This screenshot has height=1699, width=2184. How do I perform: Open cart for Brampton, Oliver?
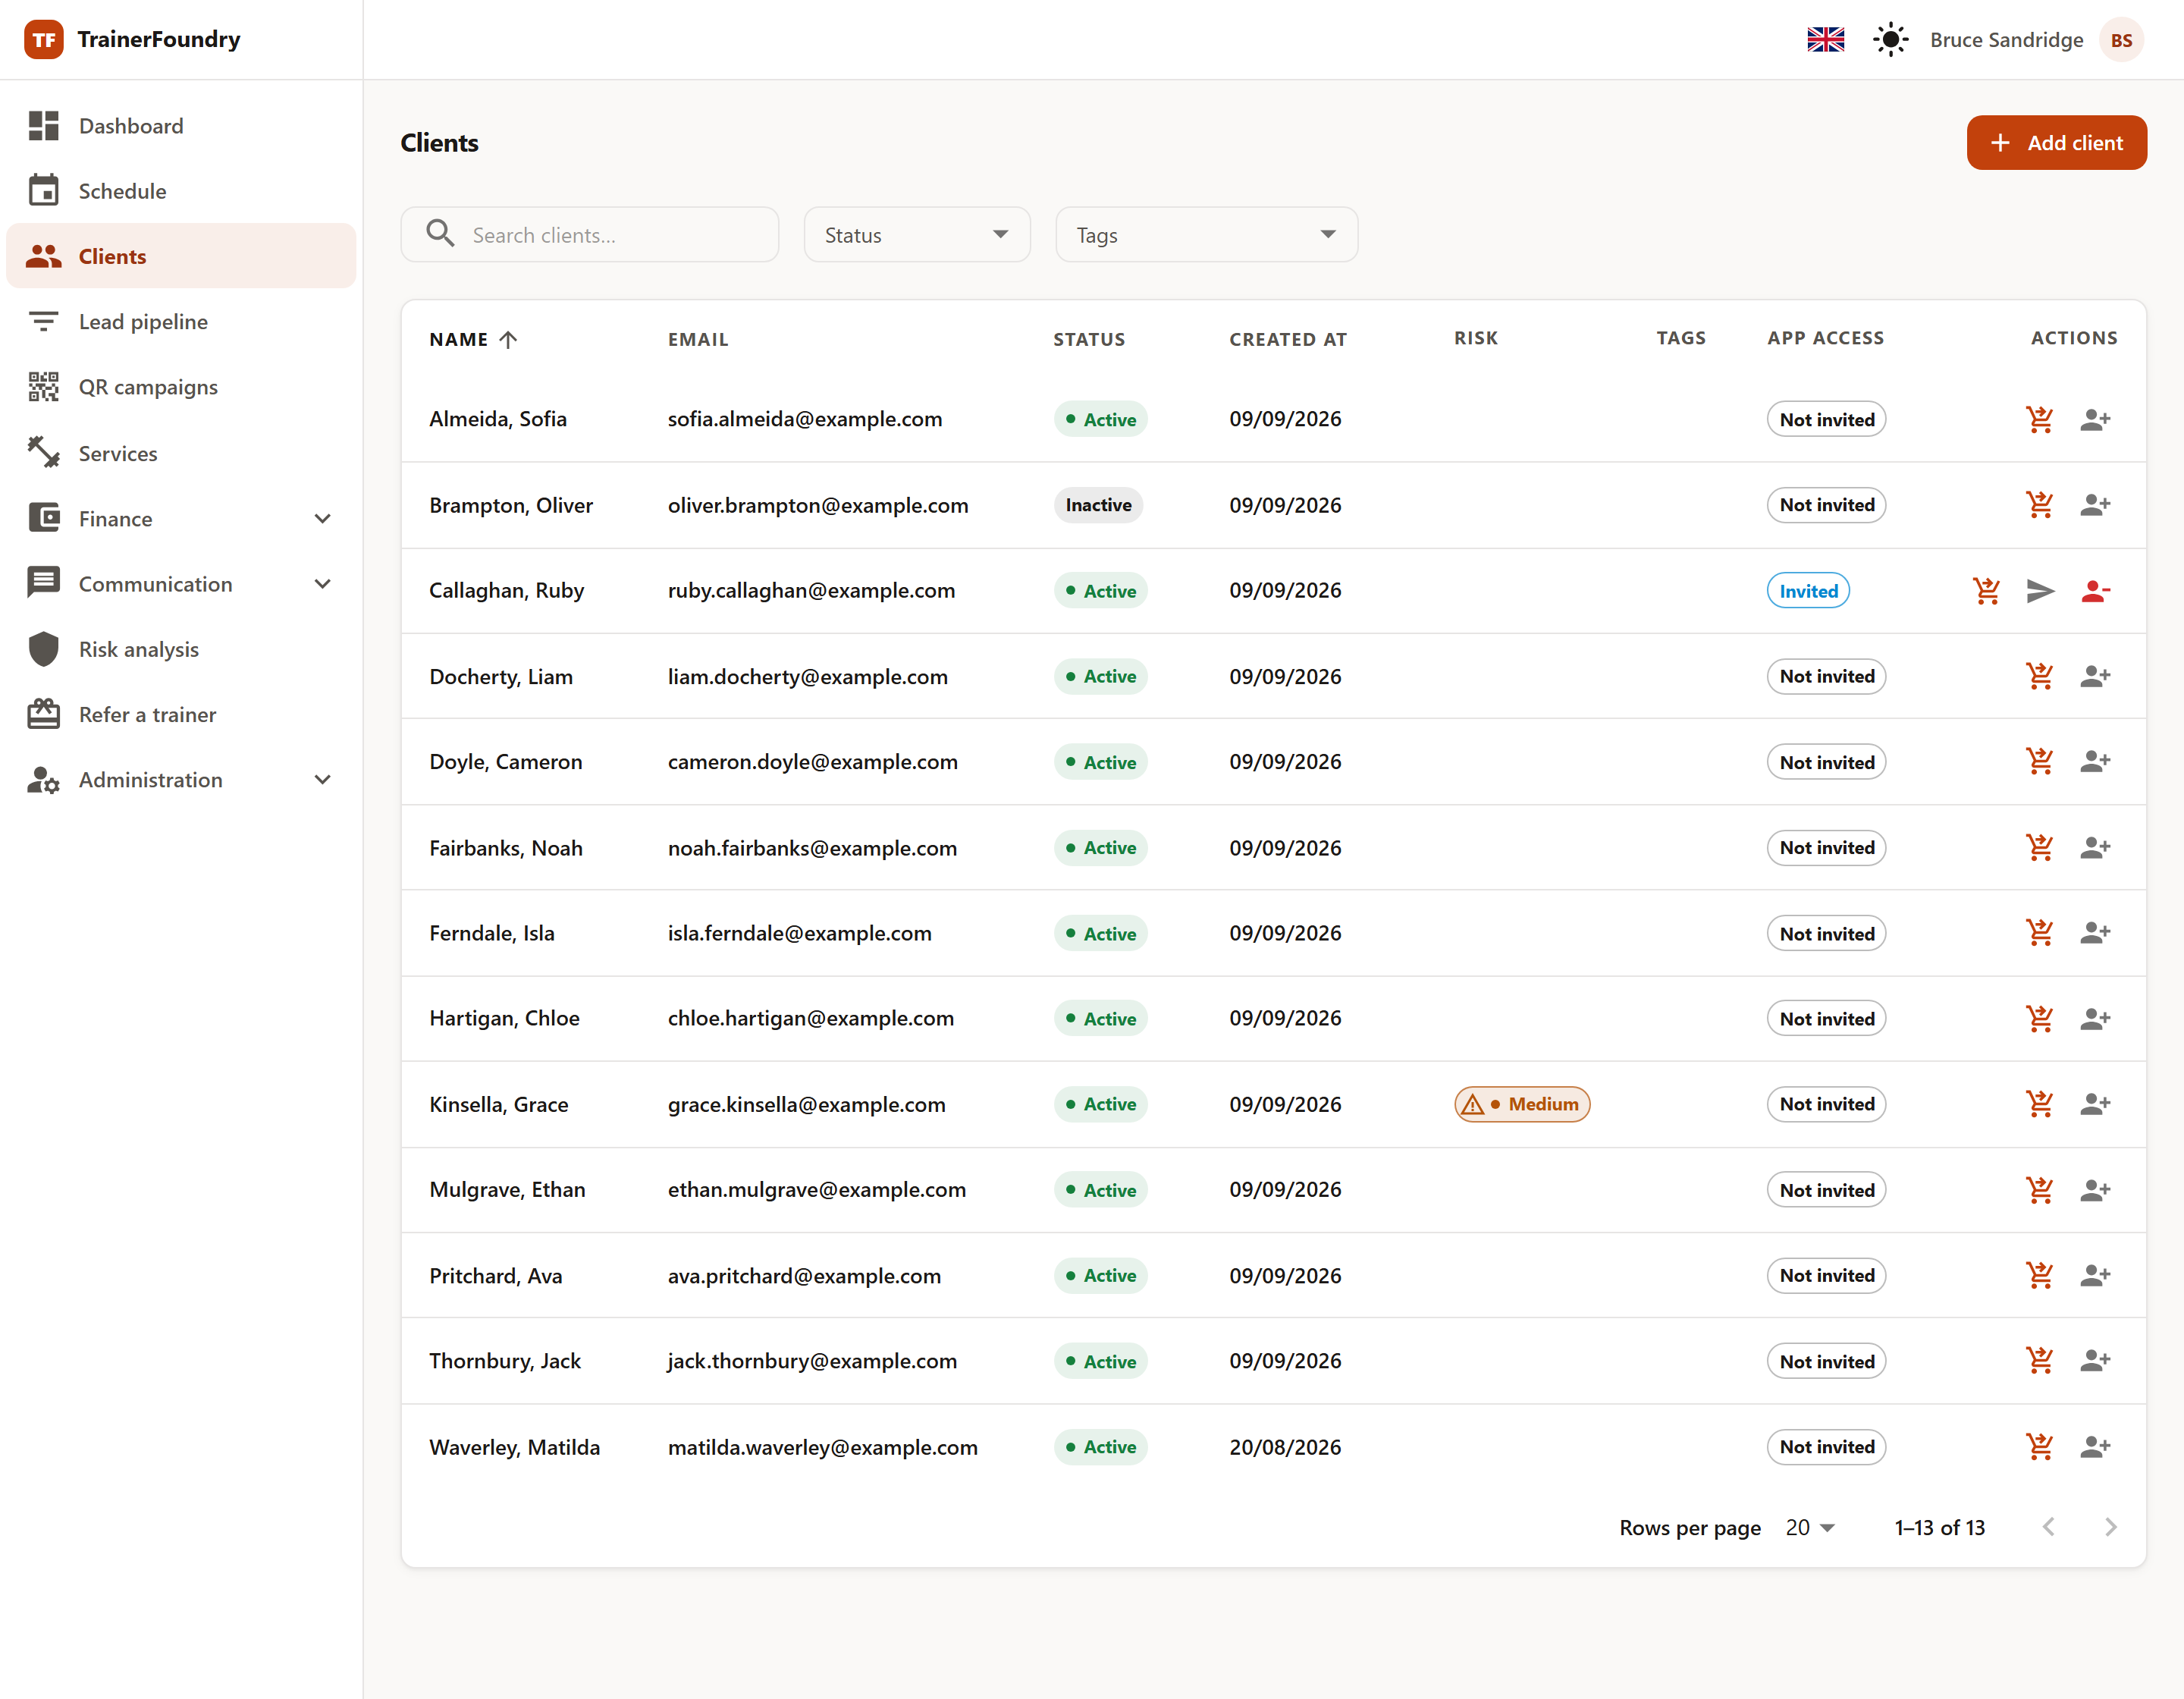(x=2039, y=505)
